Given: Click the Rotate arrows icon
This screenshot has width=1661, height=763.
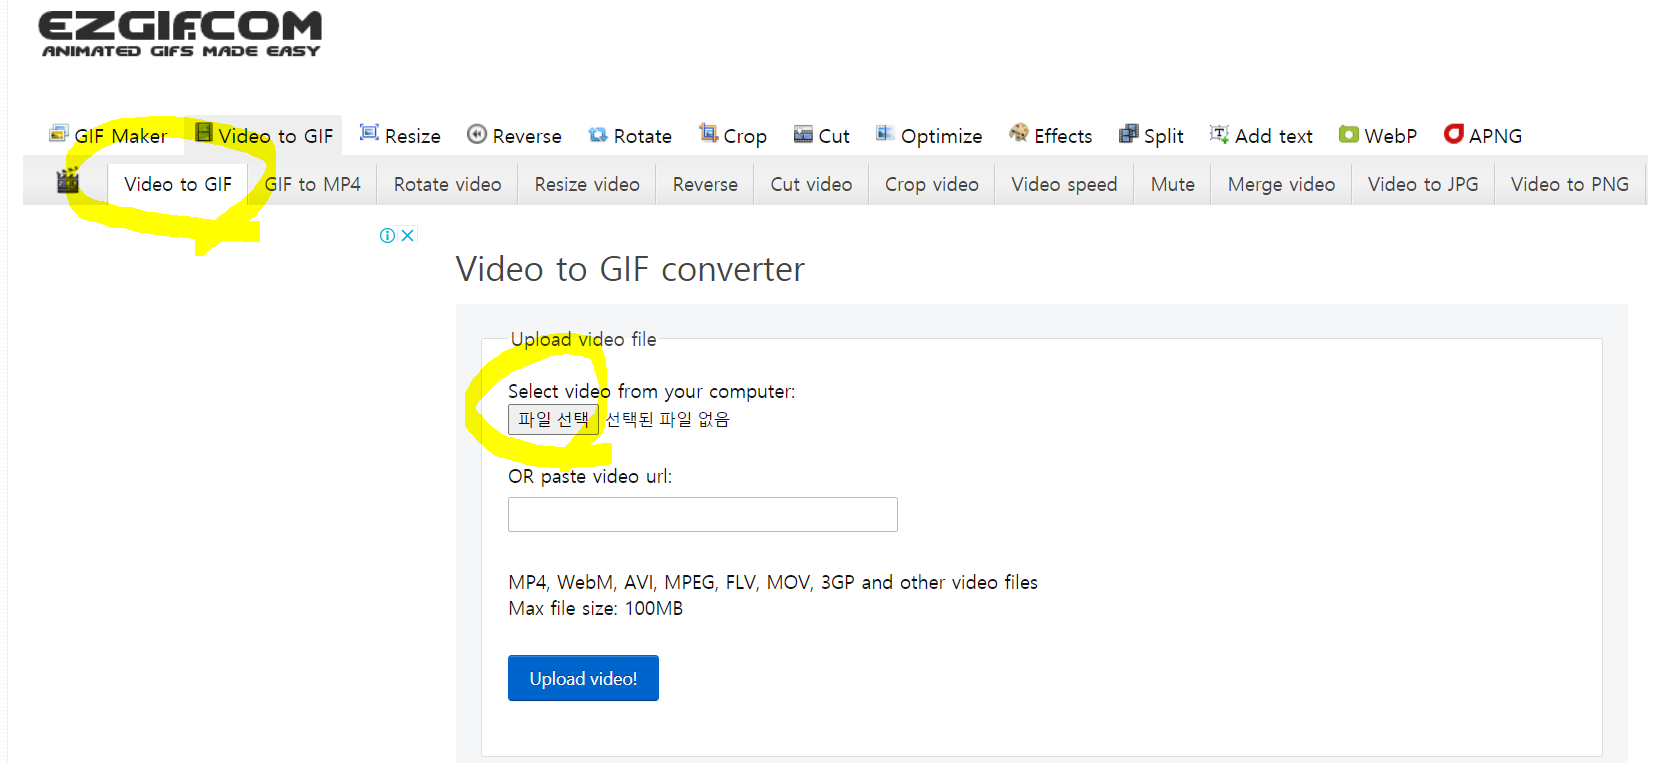Looking at the screenshot, I should click(598, 134).
